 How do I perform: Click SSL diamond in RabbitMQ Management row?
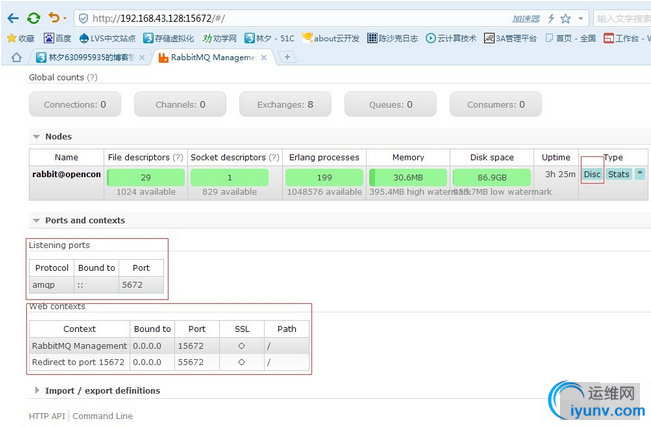point(242,346)
